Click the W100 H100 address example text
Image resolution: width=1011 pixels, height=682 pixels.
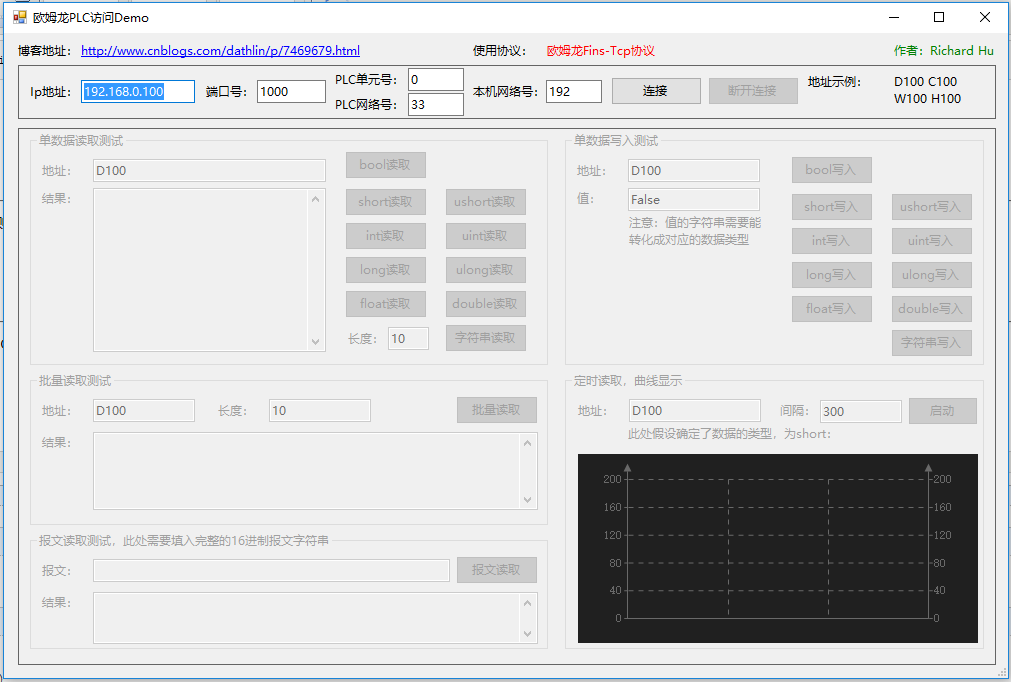click(927, 99)
